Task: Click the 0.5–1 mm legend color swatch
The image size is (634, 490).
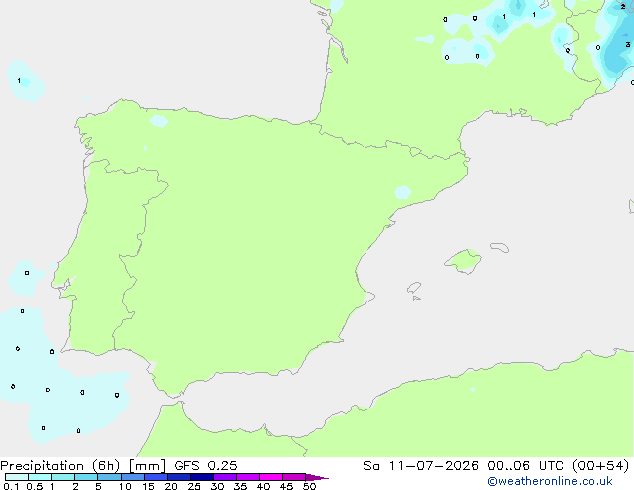Action: tap(40, 477)
